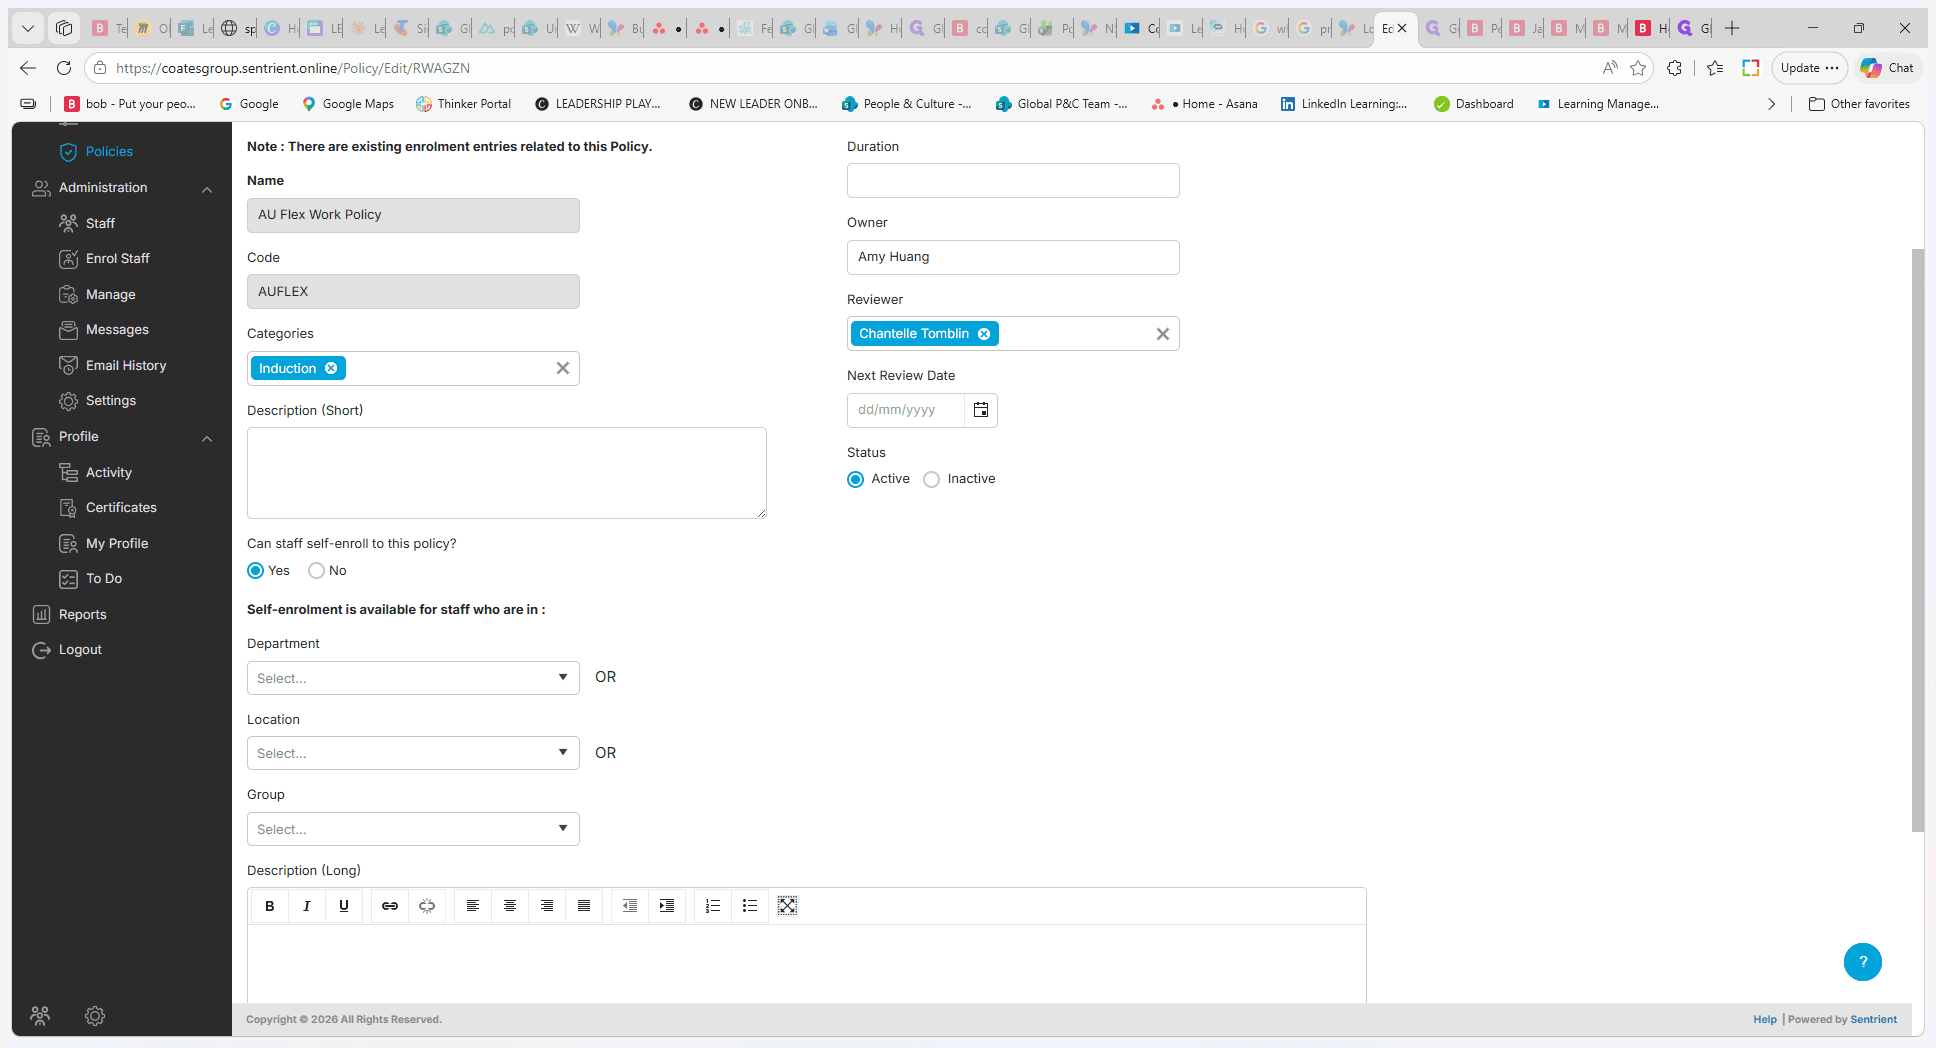Image resolution: width=1936 pixels, height=1048 pixels.
Task: Align text right in the editor
Action: click(x=547, y=906)
